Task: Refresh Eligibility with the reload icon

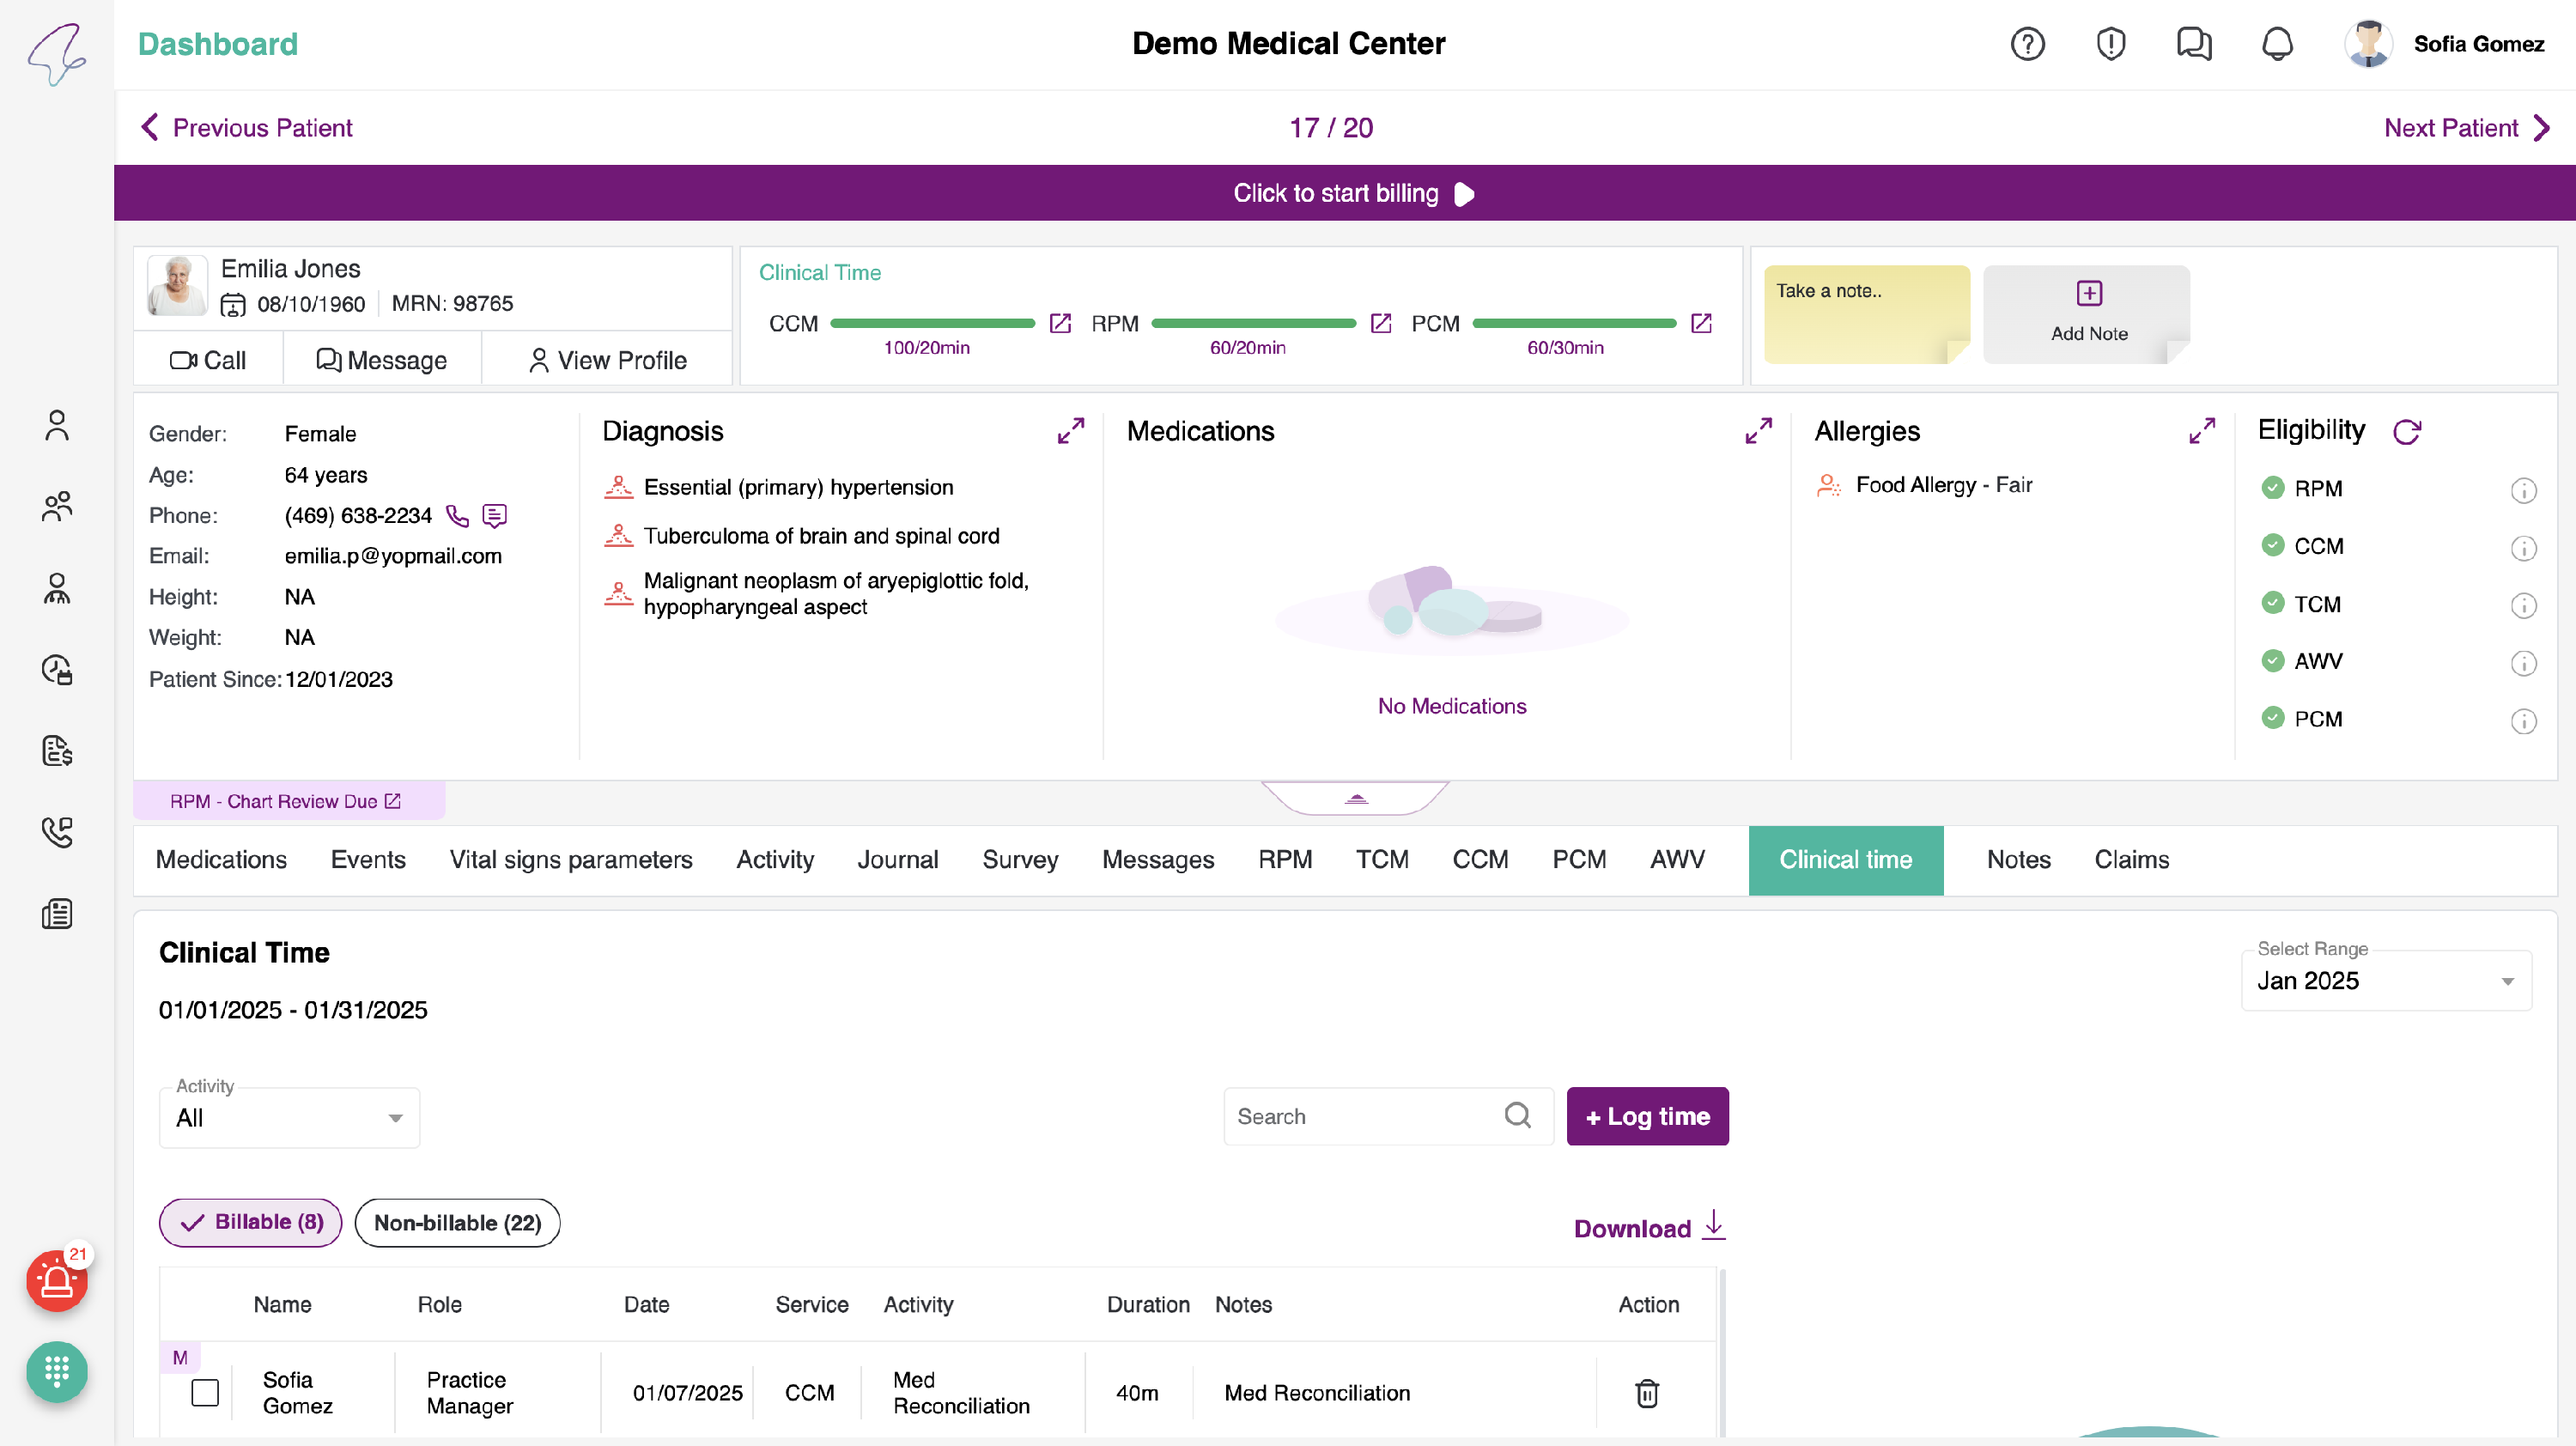Action: (2406, 432)
